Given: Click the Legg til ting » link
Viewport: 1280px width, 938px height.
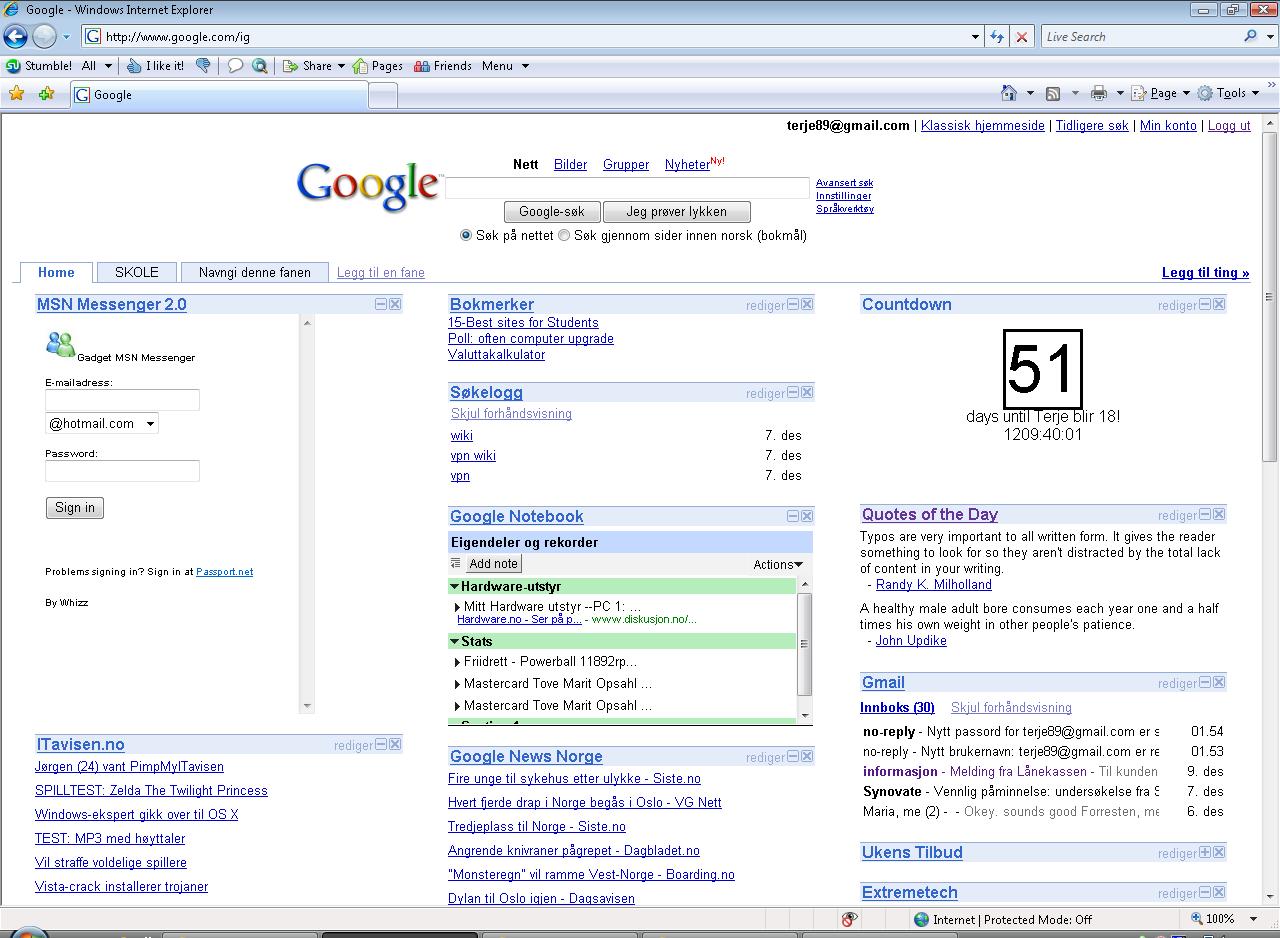Looking at the screenshot, I should pyautogui.click(x=1205, y=272).
